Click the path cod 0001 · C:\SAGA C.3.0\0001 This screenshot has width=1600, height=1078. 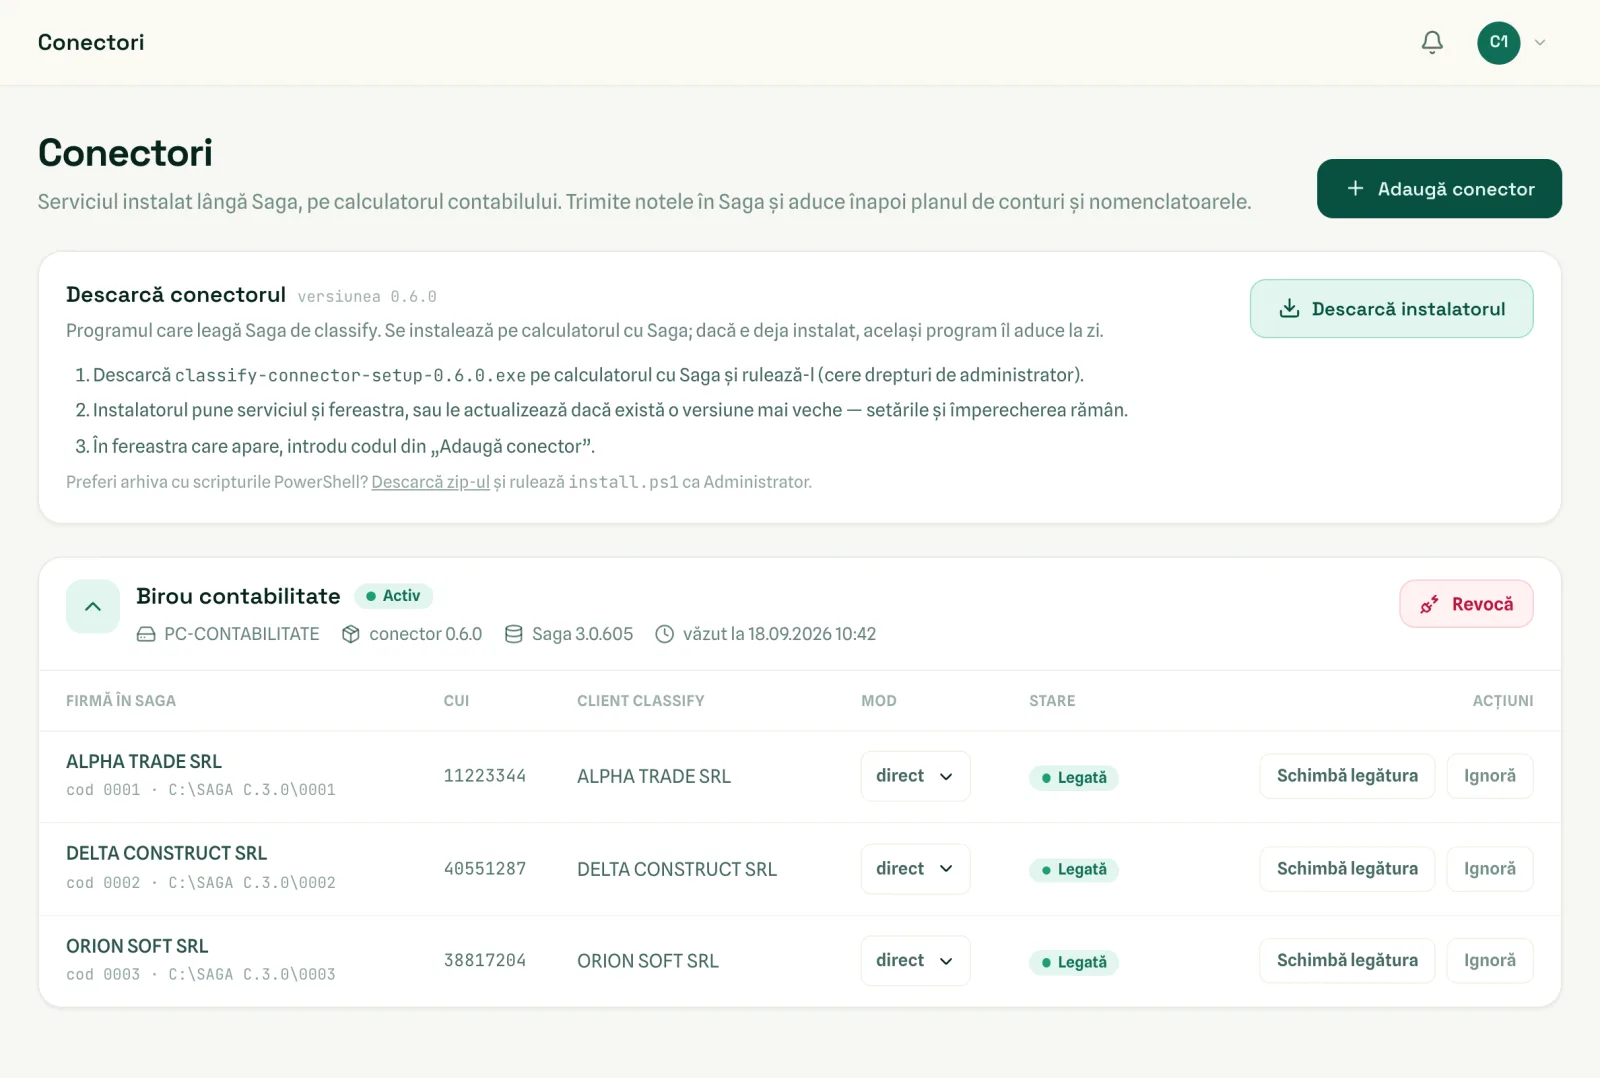click(x=201, y=790)
